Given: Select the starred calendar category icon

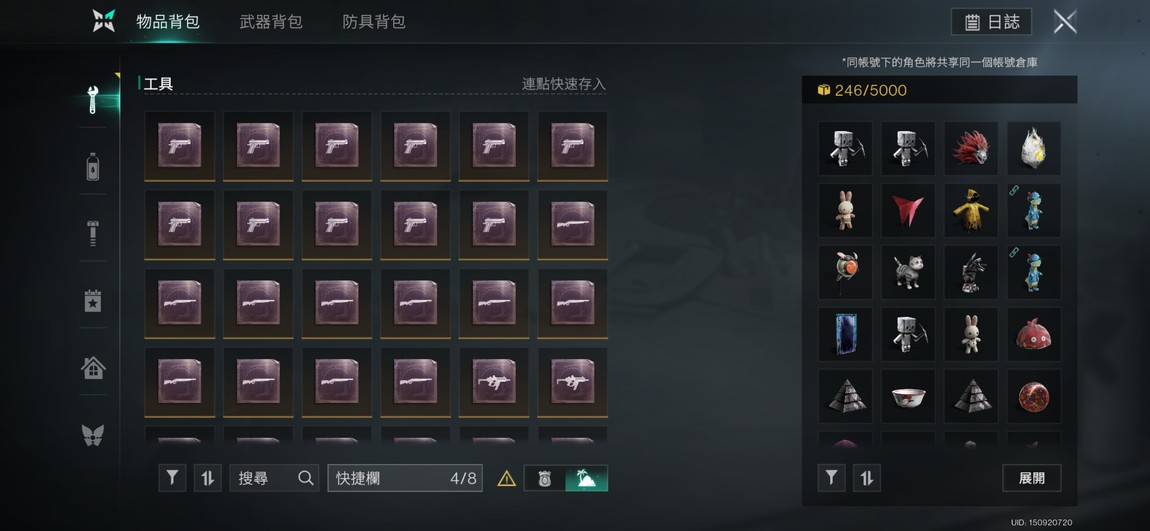Looking at the screenshot, I should pos(92,301).
